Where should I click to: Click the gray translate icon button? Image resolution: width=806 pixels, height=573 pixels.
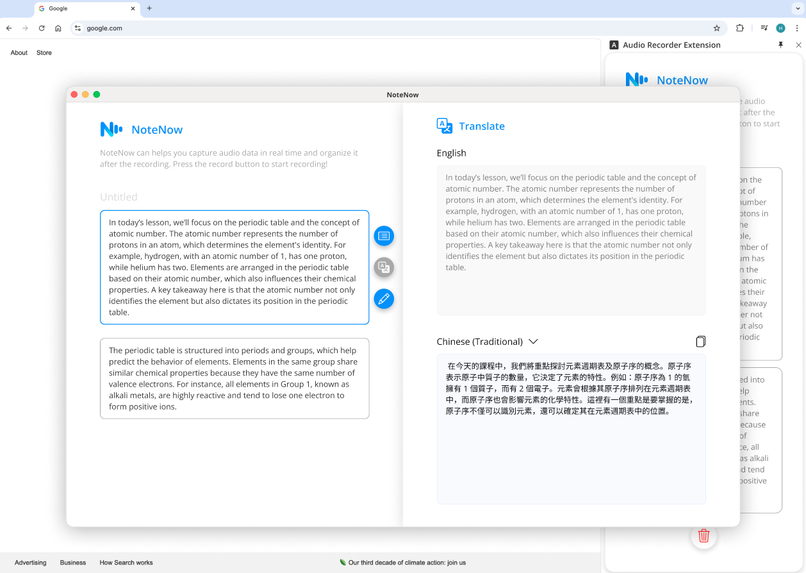(x=383, y=267)
